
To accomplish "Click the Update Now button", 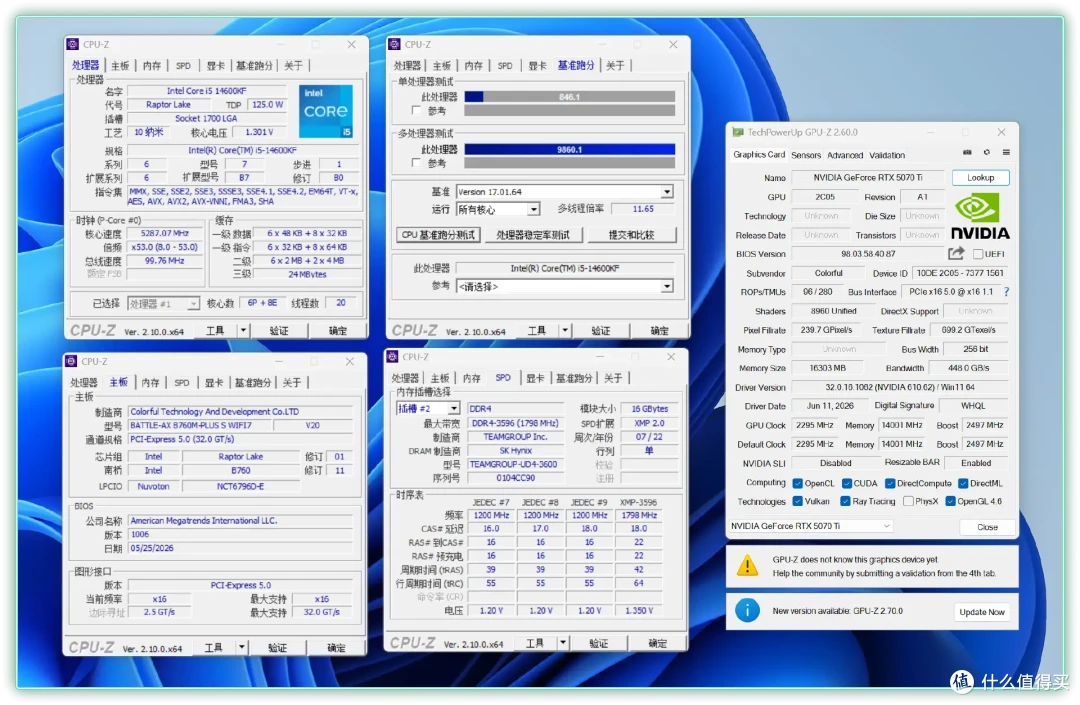I will click(x=982, y=611).
